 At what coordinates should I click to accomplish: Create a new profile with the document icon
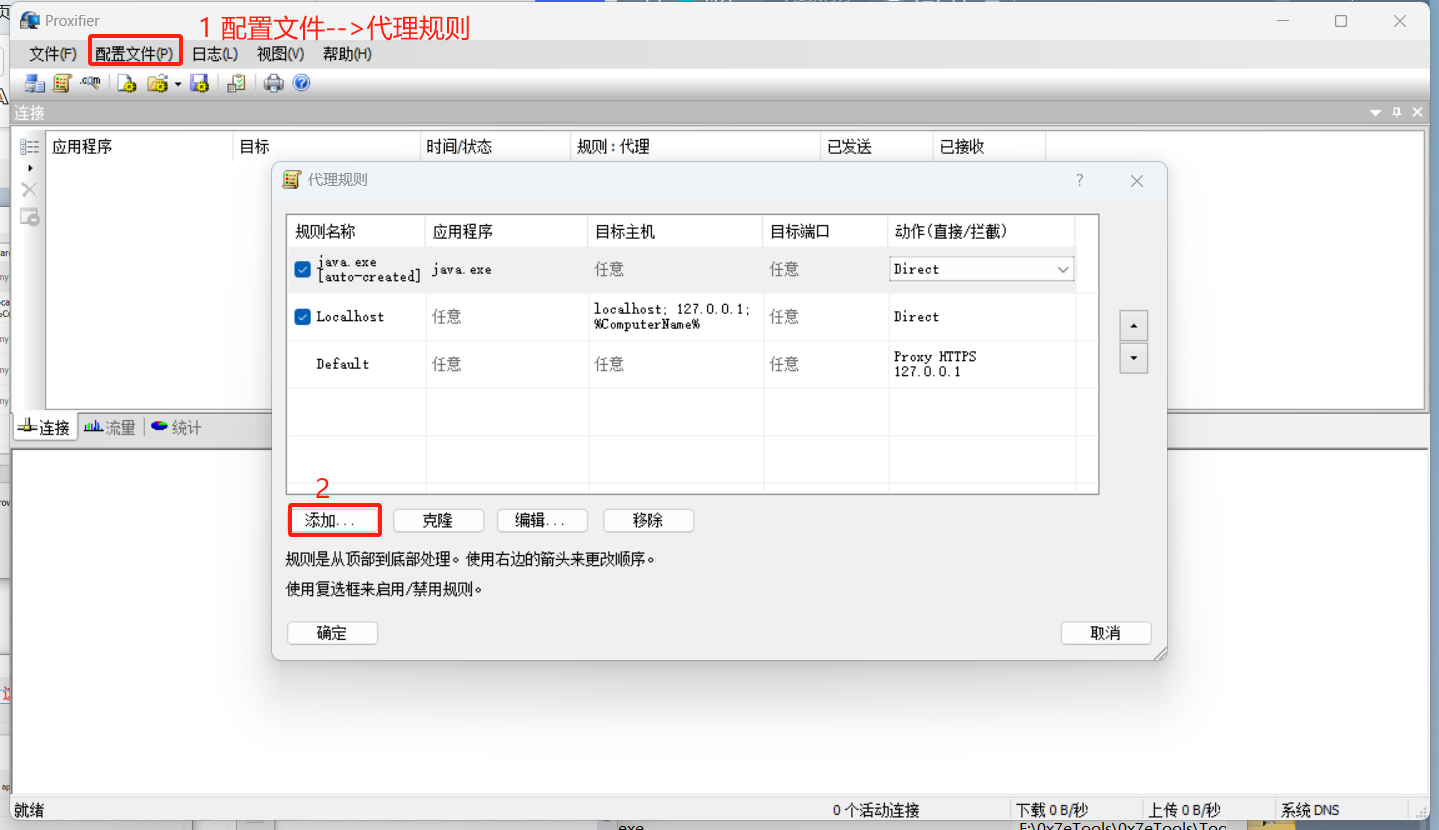pyautogui.click(x=126, y=82)
